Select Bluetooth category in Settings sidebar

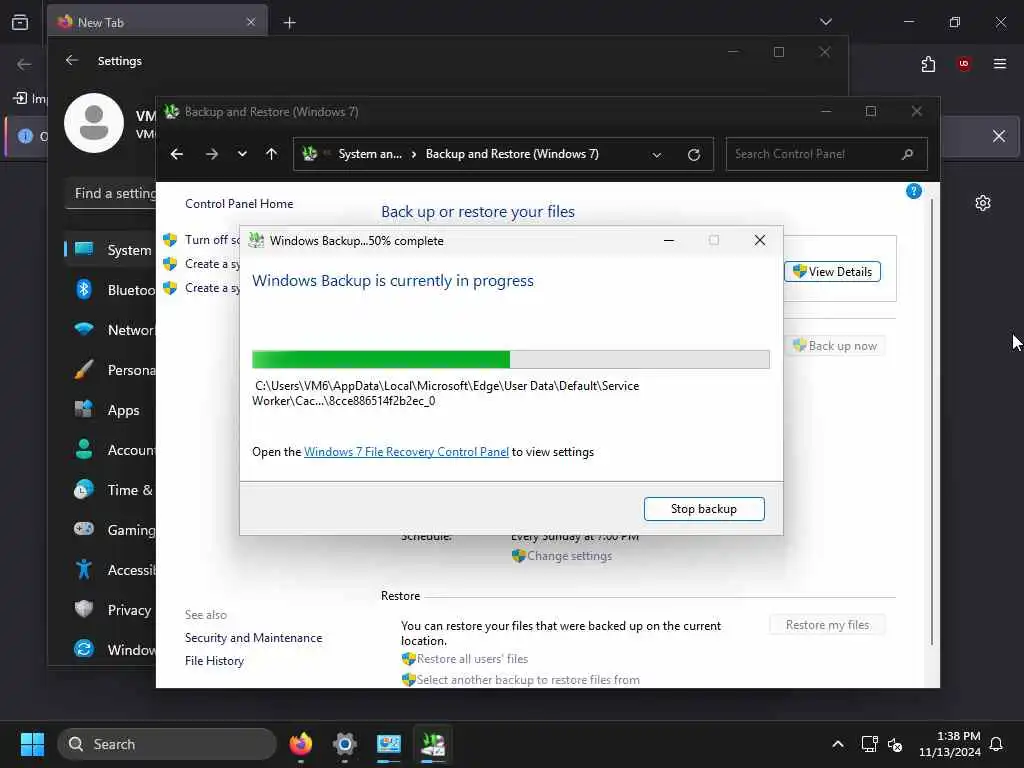click(x=111, y=290)
